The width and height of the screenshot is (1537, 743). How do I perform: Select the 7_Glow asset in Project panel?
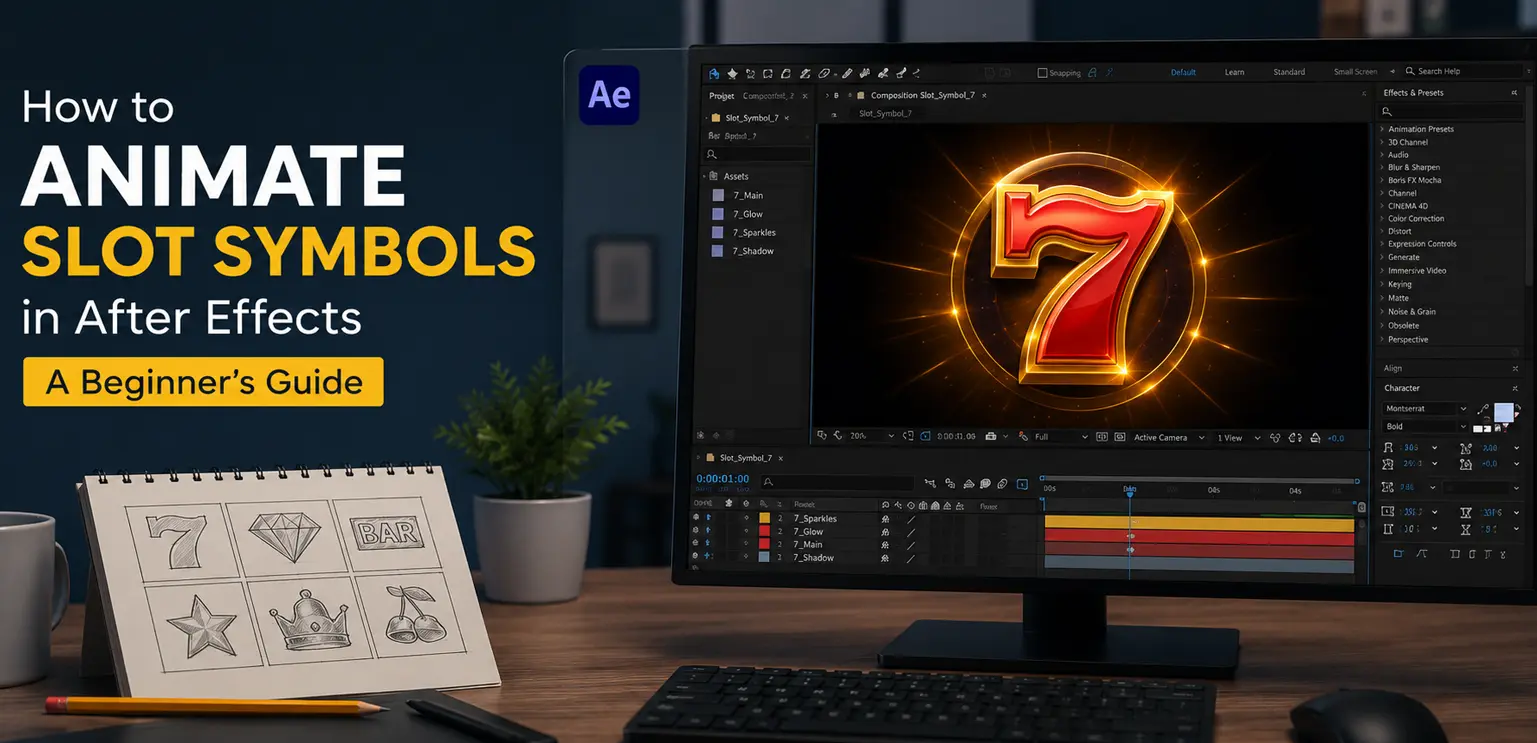[x=747, y=214]
